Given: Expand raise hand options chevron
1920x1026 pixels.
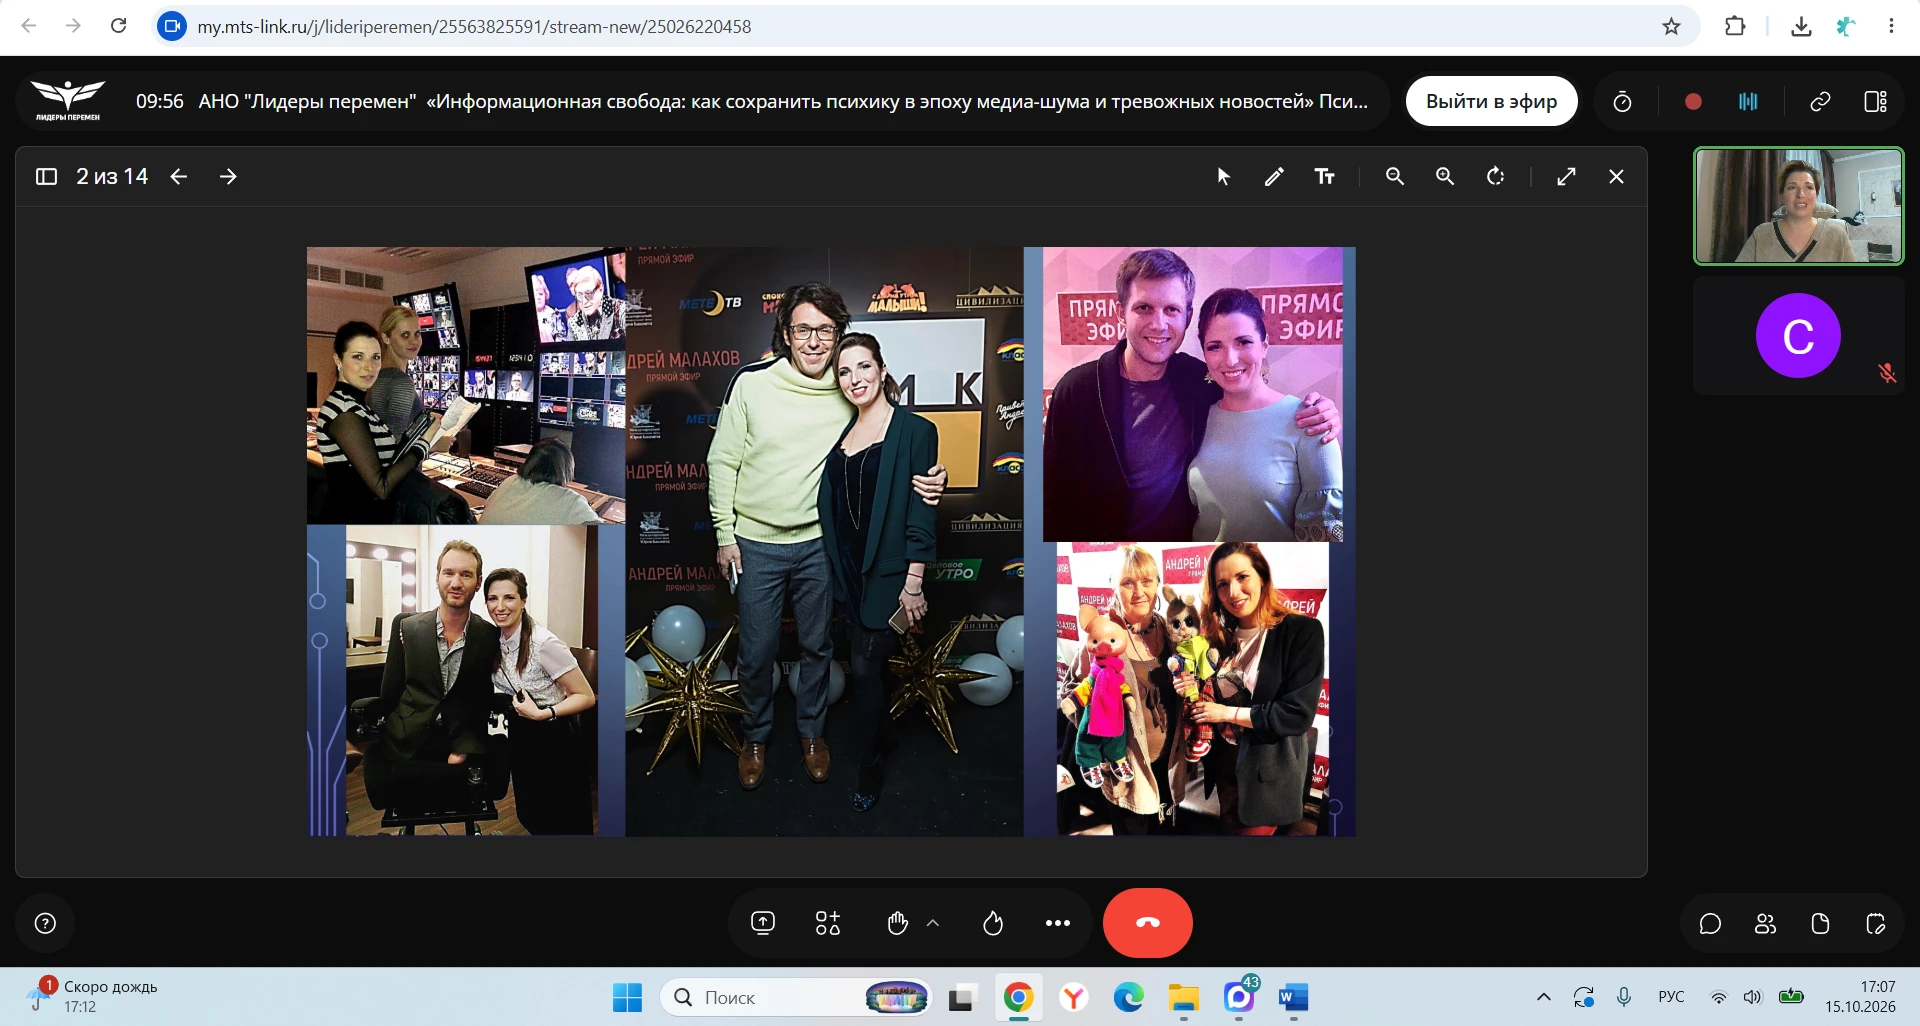Looking at the screenshot, I should (x=933, y=923).
